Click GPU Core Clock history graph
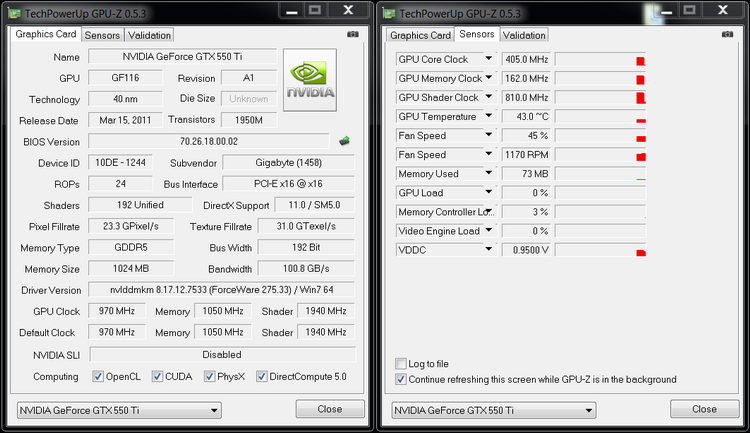Image resolution: width=750 pixels, height=433 pixels. 600,59
